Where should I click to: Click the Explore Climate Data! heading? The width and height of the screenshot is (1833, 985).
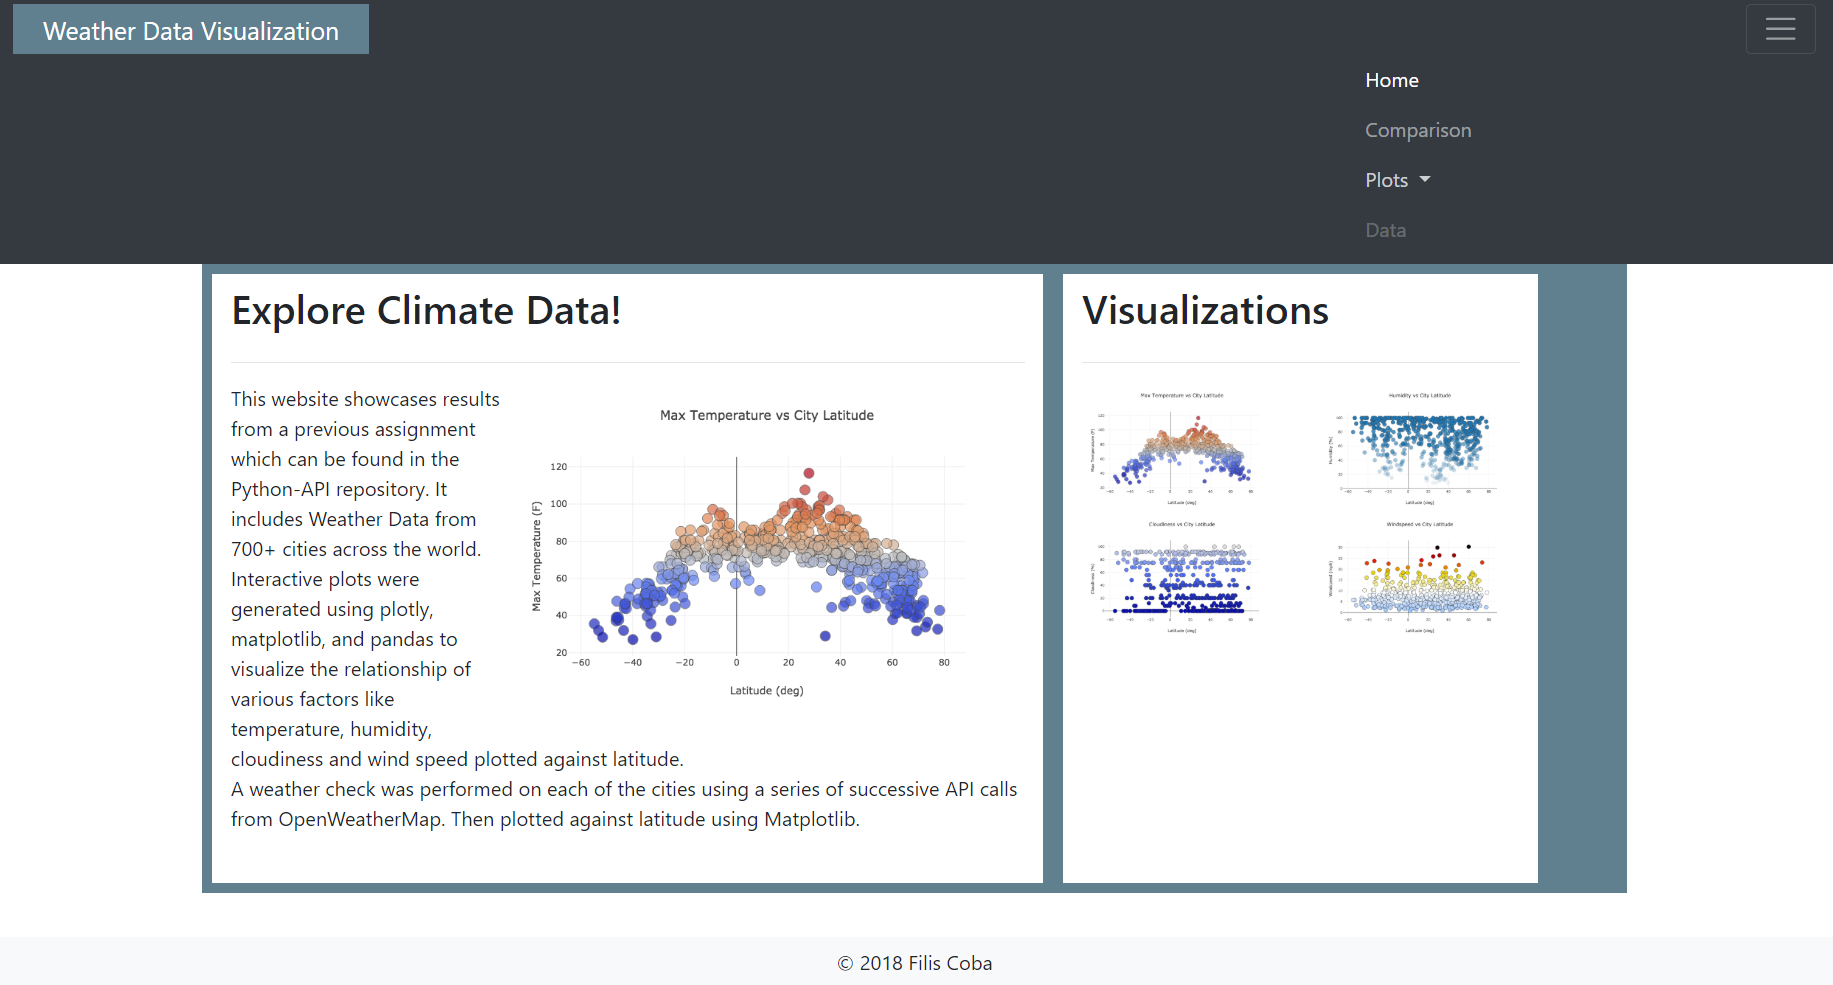point(426,311)
